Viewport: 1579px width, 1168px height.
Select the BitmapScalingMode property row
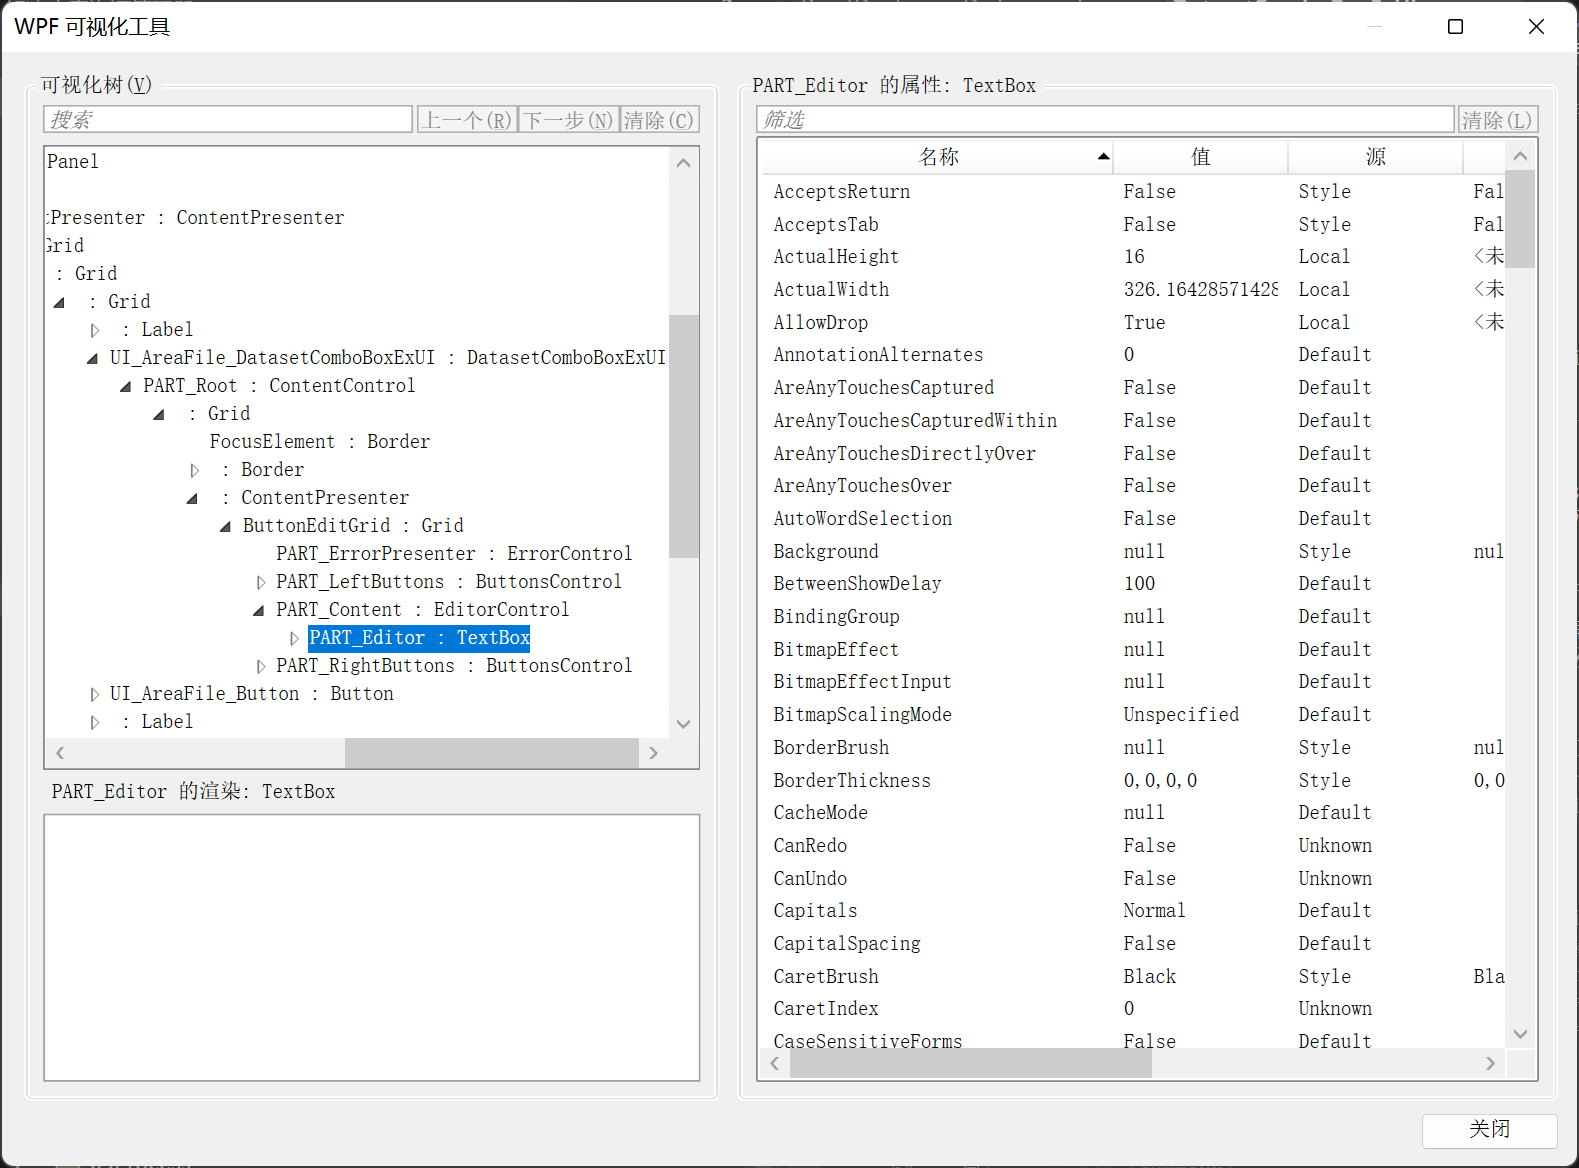pos(1132,715)
